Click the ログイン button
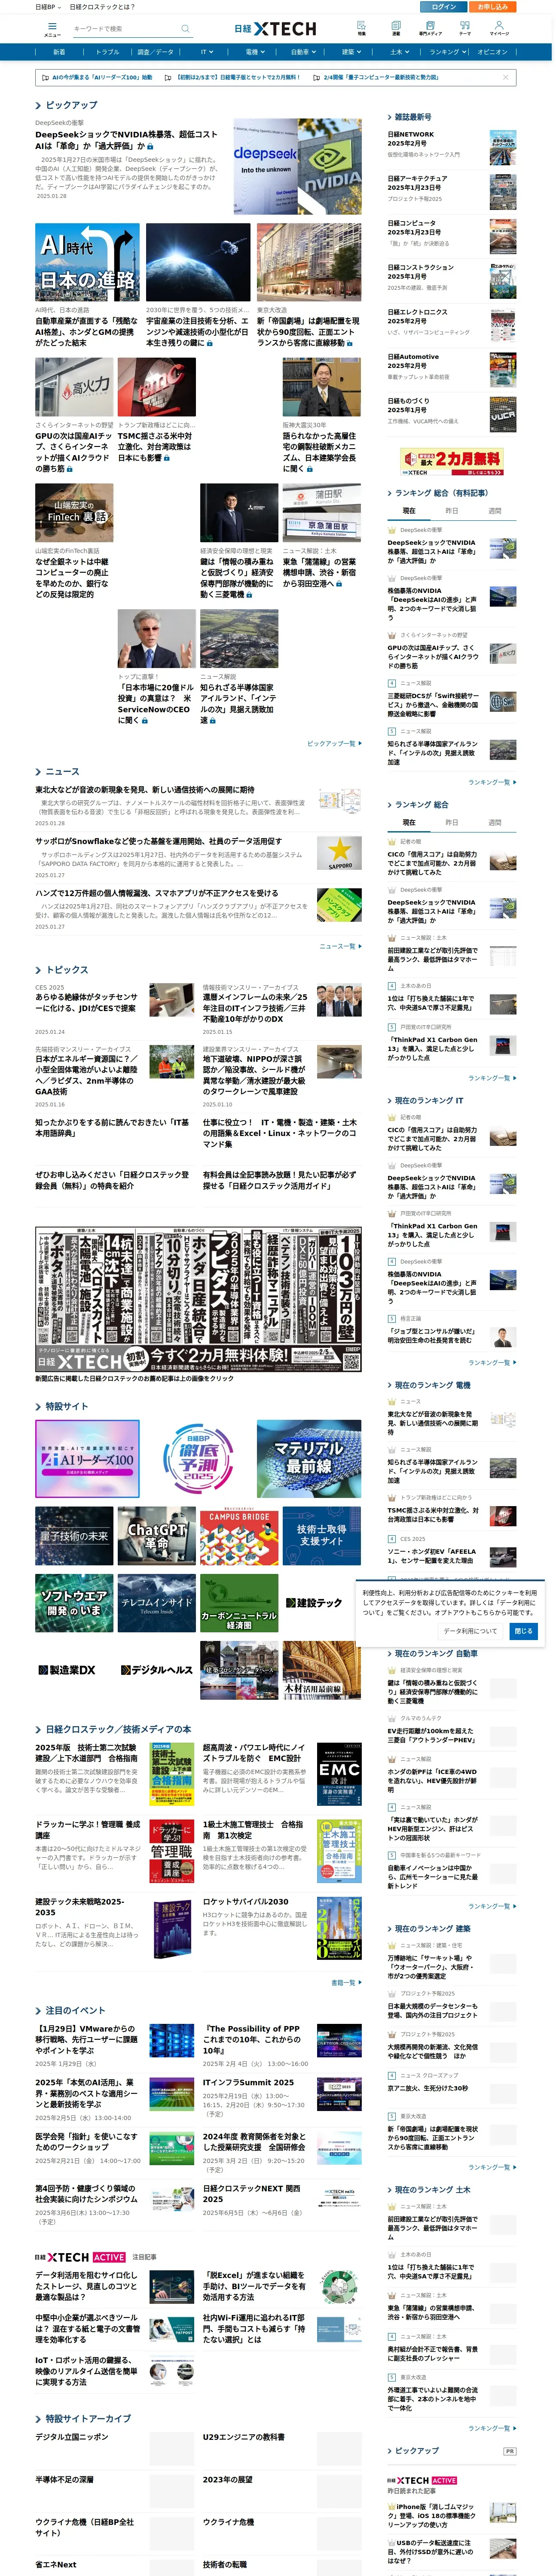 [x=444, y=6]
